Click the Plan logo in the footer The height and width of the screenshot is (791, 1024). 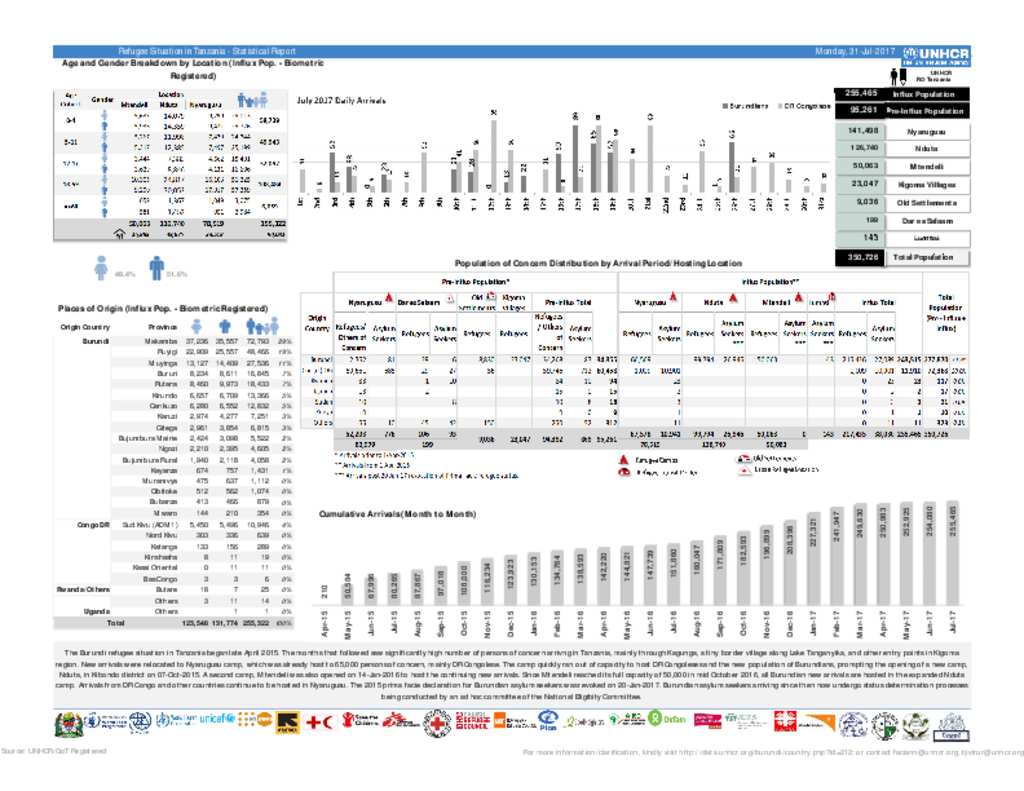tap(547, 722)
